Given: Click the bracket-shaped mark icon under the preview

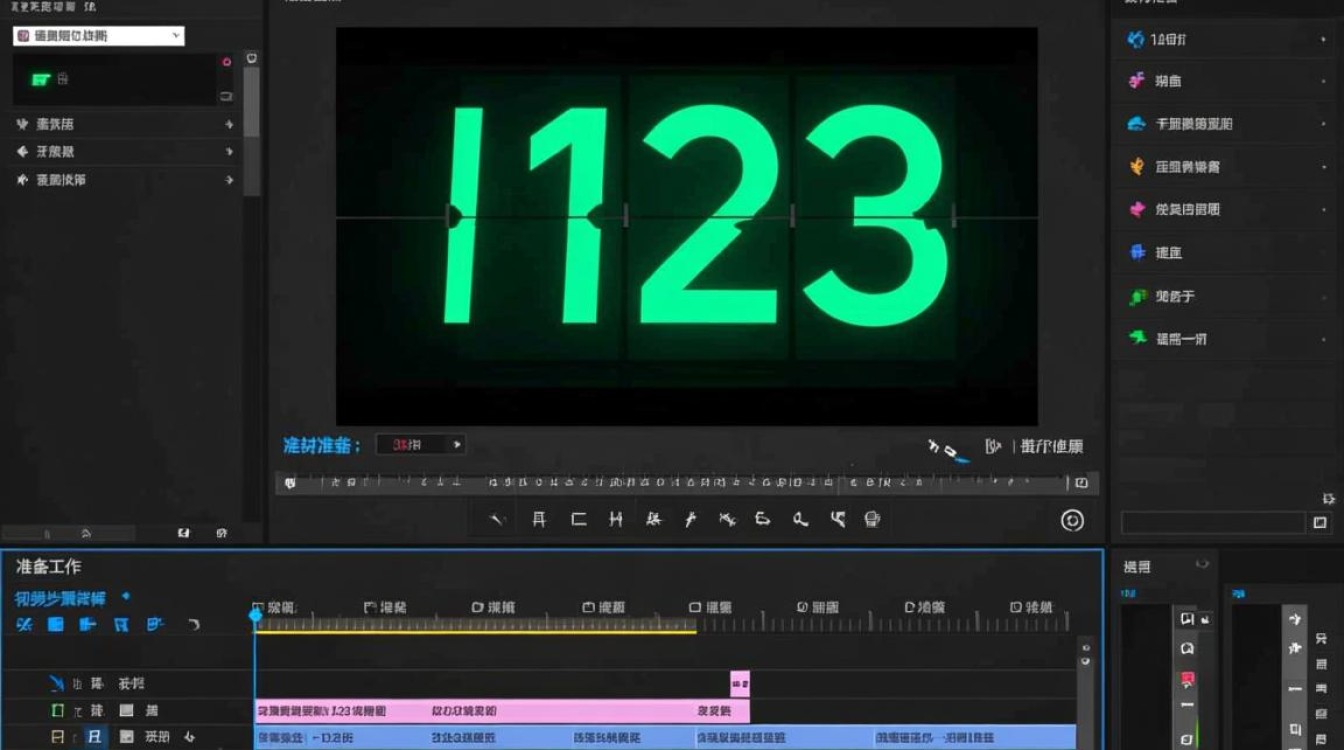Looking at the screenshot, I should tap(578, 519).
